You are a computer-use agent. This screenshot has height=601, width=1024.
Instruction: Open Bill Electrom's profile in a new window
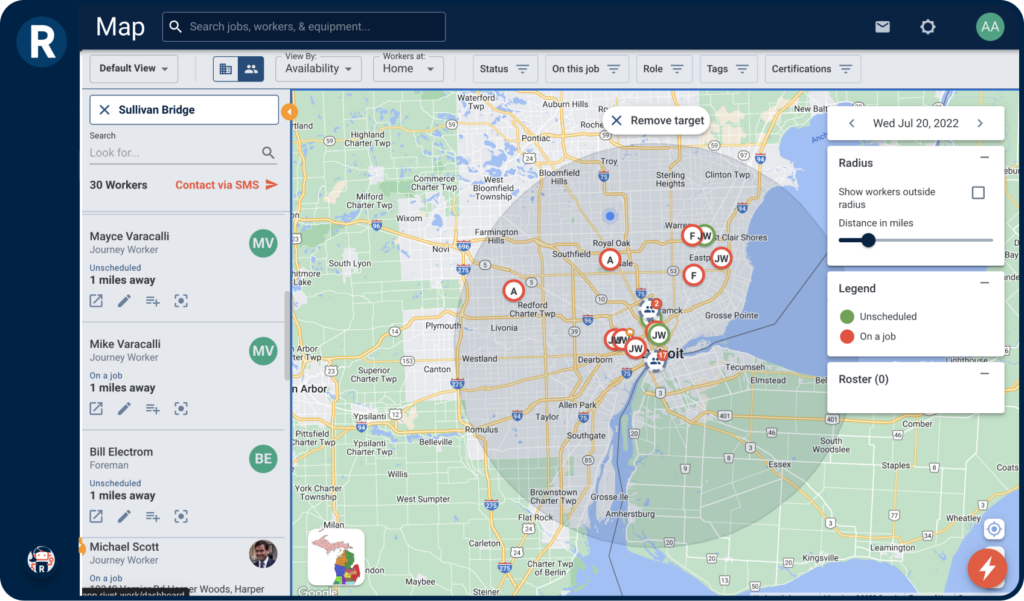[96, 516]
